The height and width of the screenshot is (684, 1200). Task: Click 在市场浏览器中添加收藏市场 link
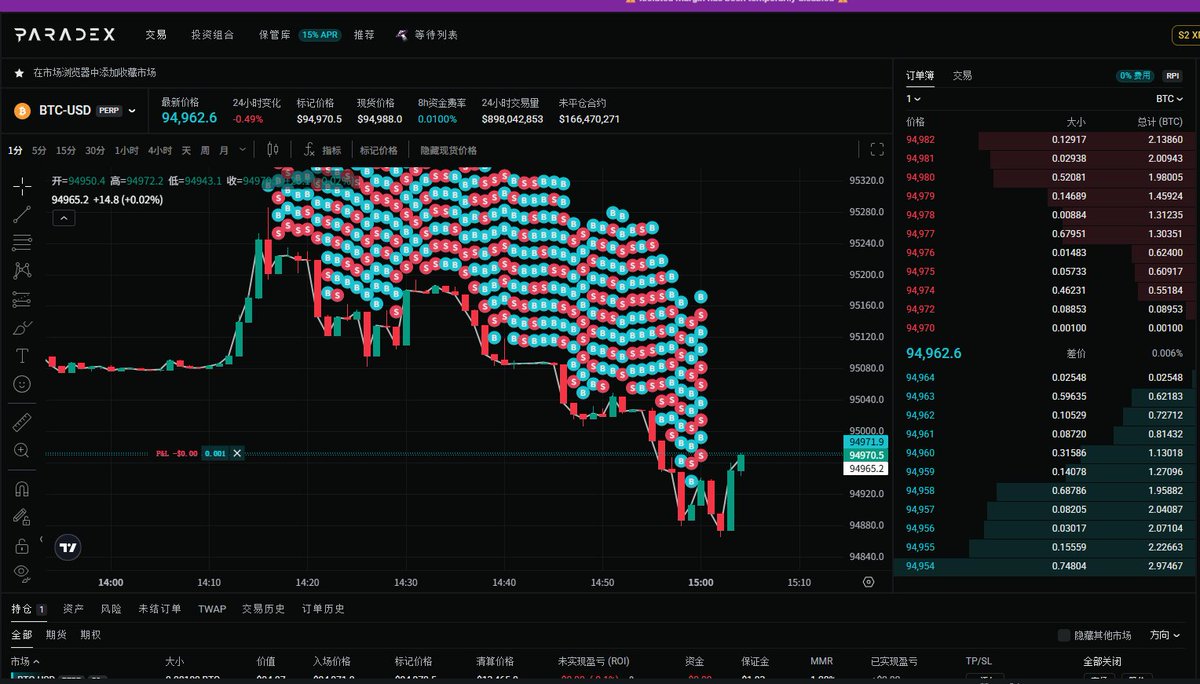tap(94, 73)
